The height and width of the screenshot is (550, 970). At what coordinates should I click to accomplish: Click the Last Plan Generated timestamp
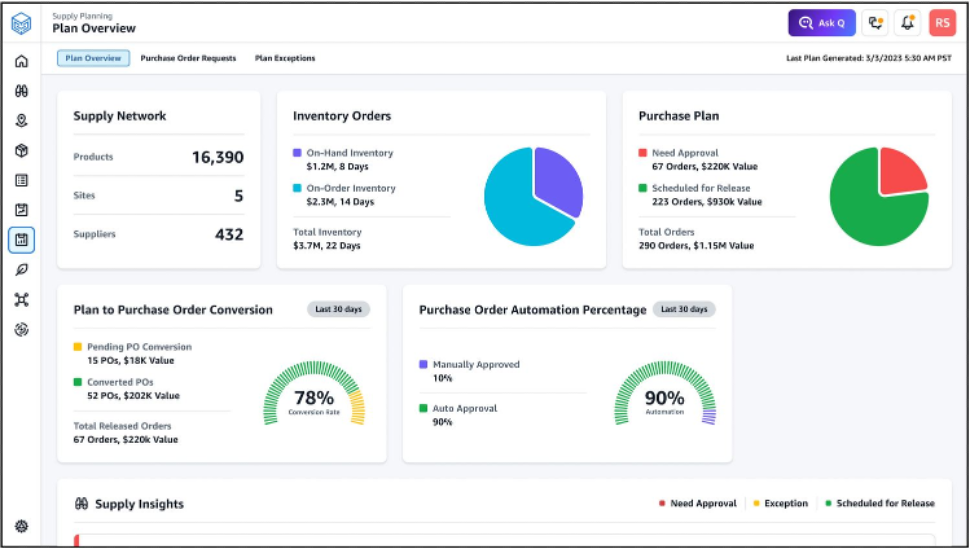869,58
